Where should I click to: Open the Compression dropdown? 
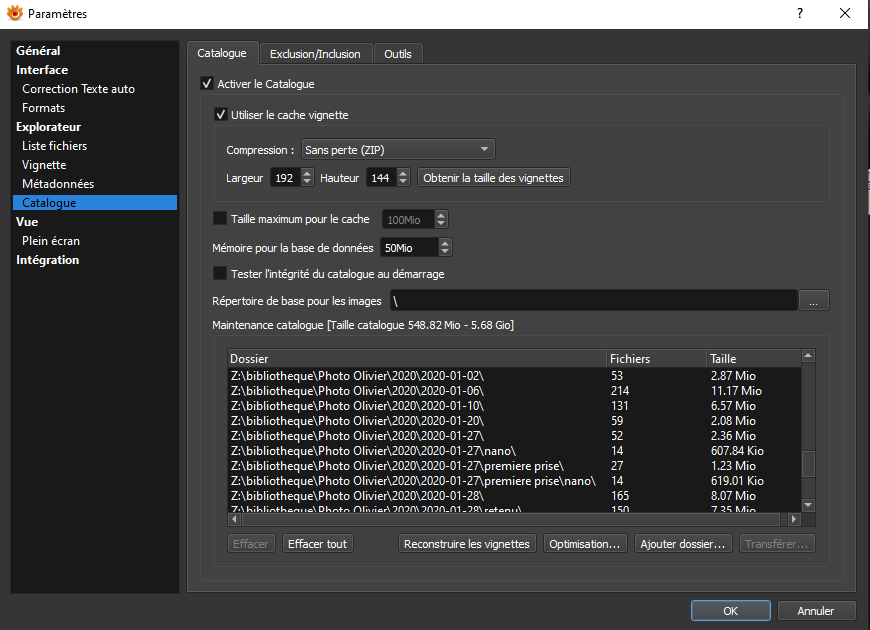398,149
